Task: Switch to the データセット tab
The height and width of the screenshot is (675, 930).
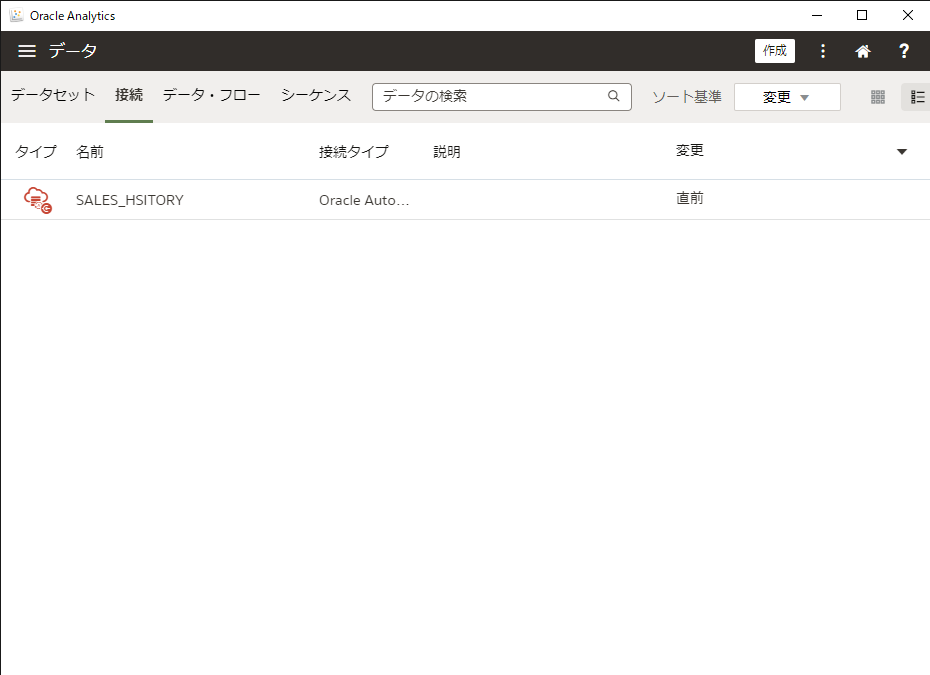Action: pos(53,95)
